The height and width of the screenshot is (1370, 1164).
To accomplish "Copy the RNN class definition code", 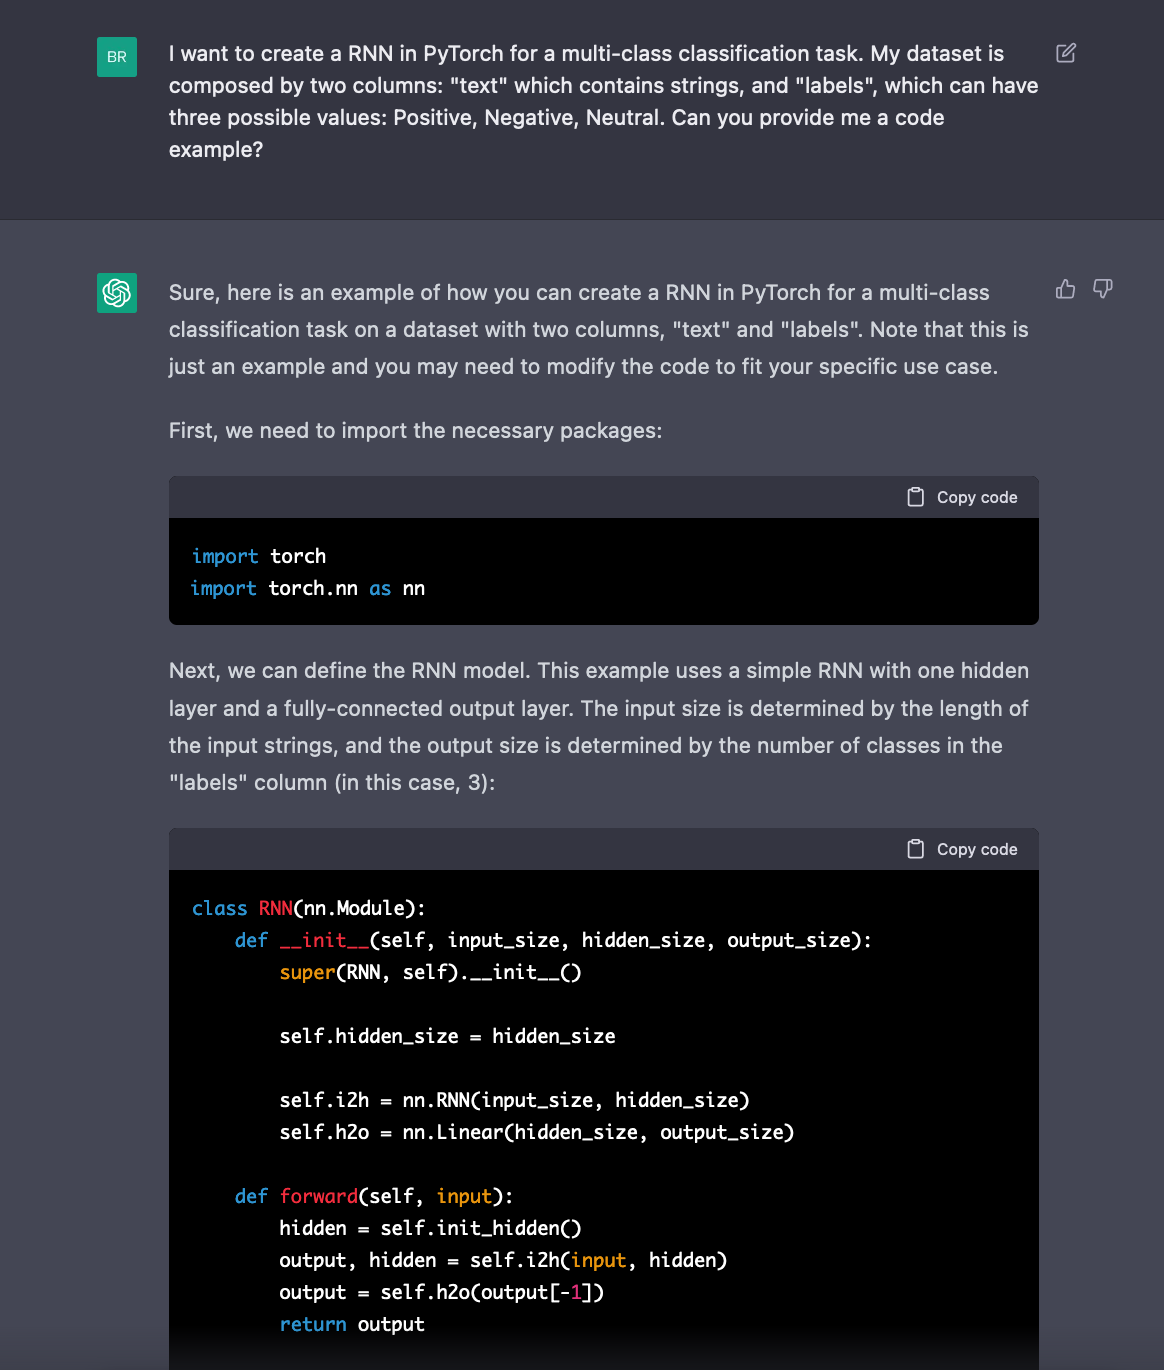I will pyautogui.click(x=961, y=848).
